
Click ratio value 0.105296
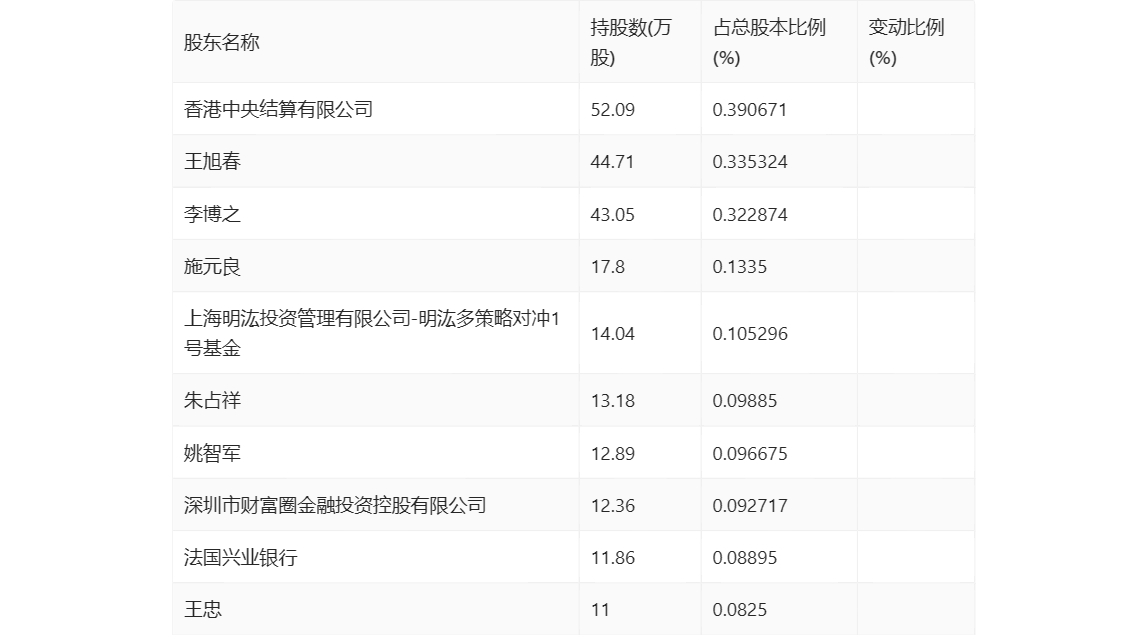point(750,334)
